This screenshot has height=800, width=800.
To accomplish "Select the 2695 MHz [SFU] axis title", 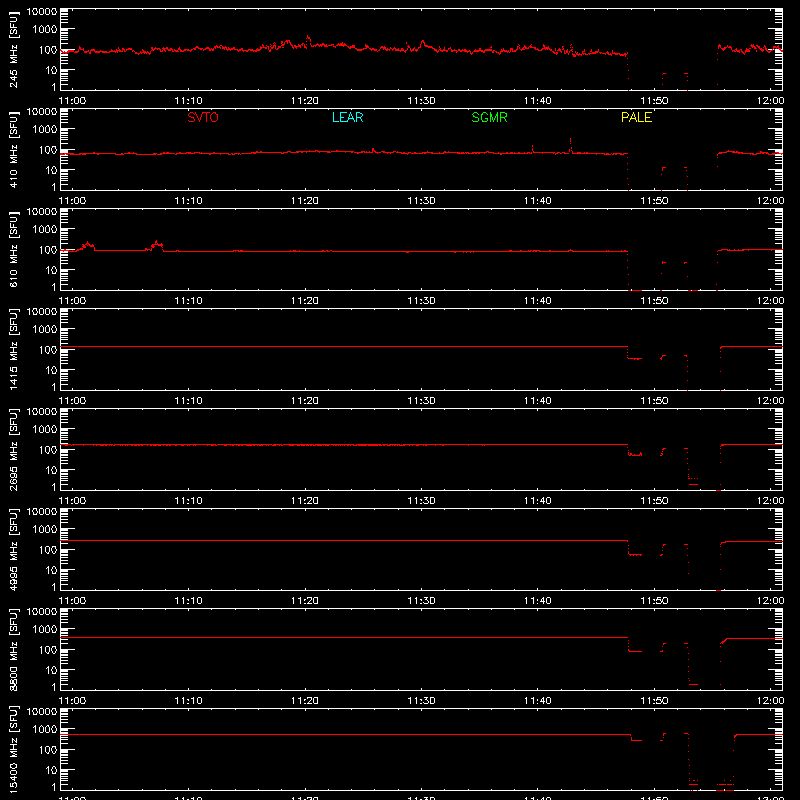I will [x=13, y=449].
